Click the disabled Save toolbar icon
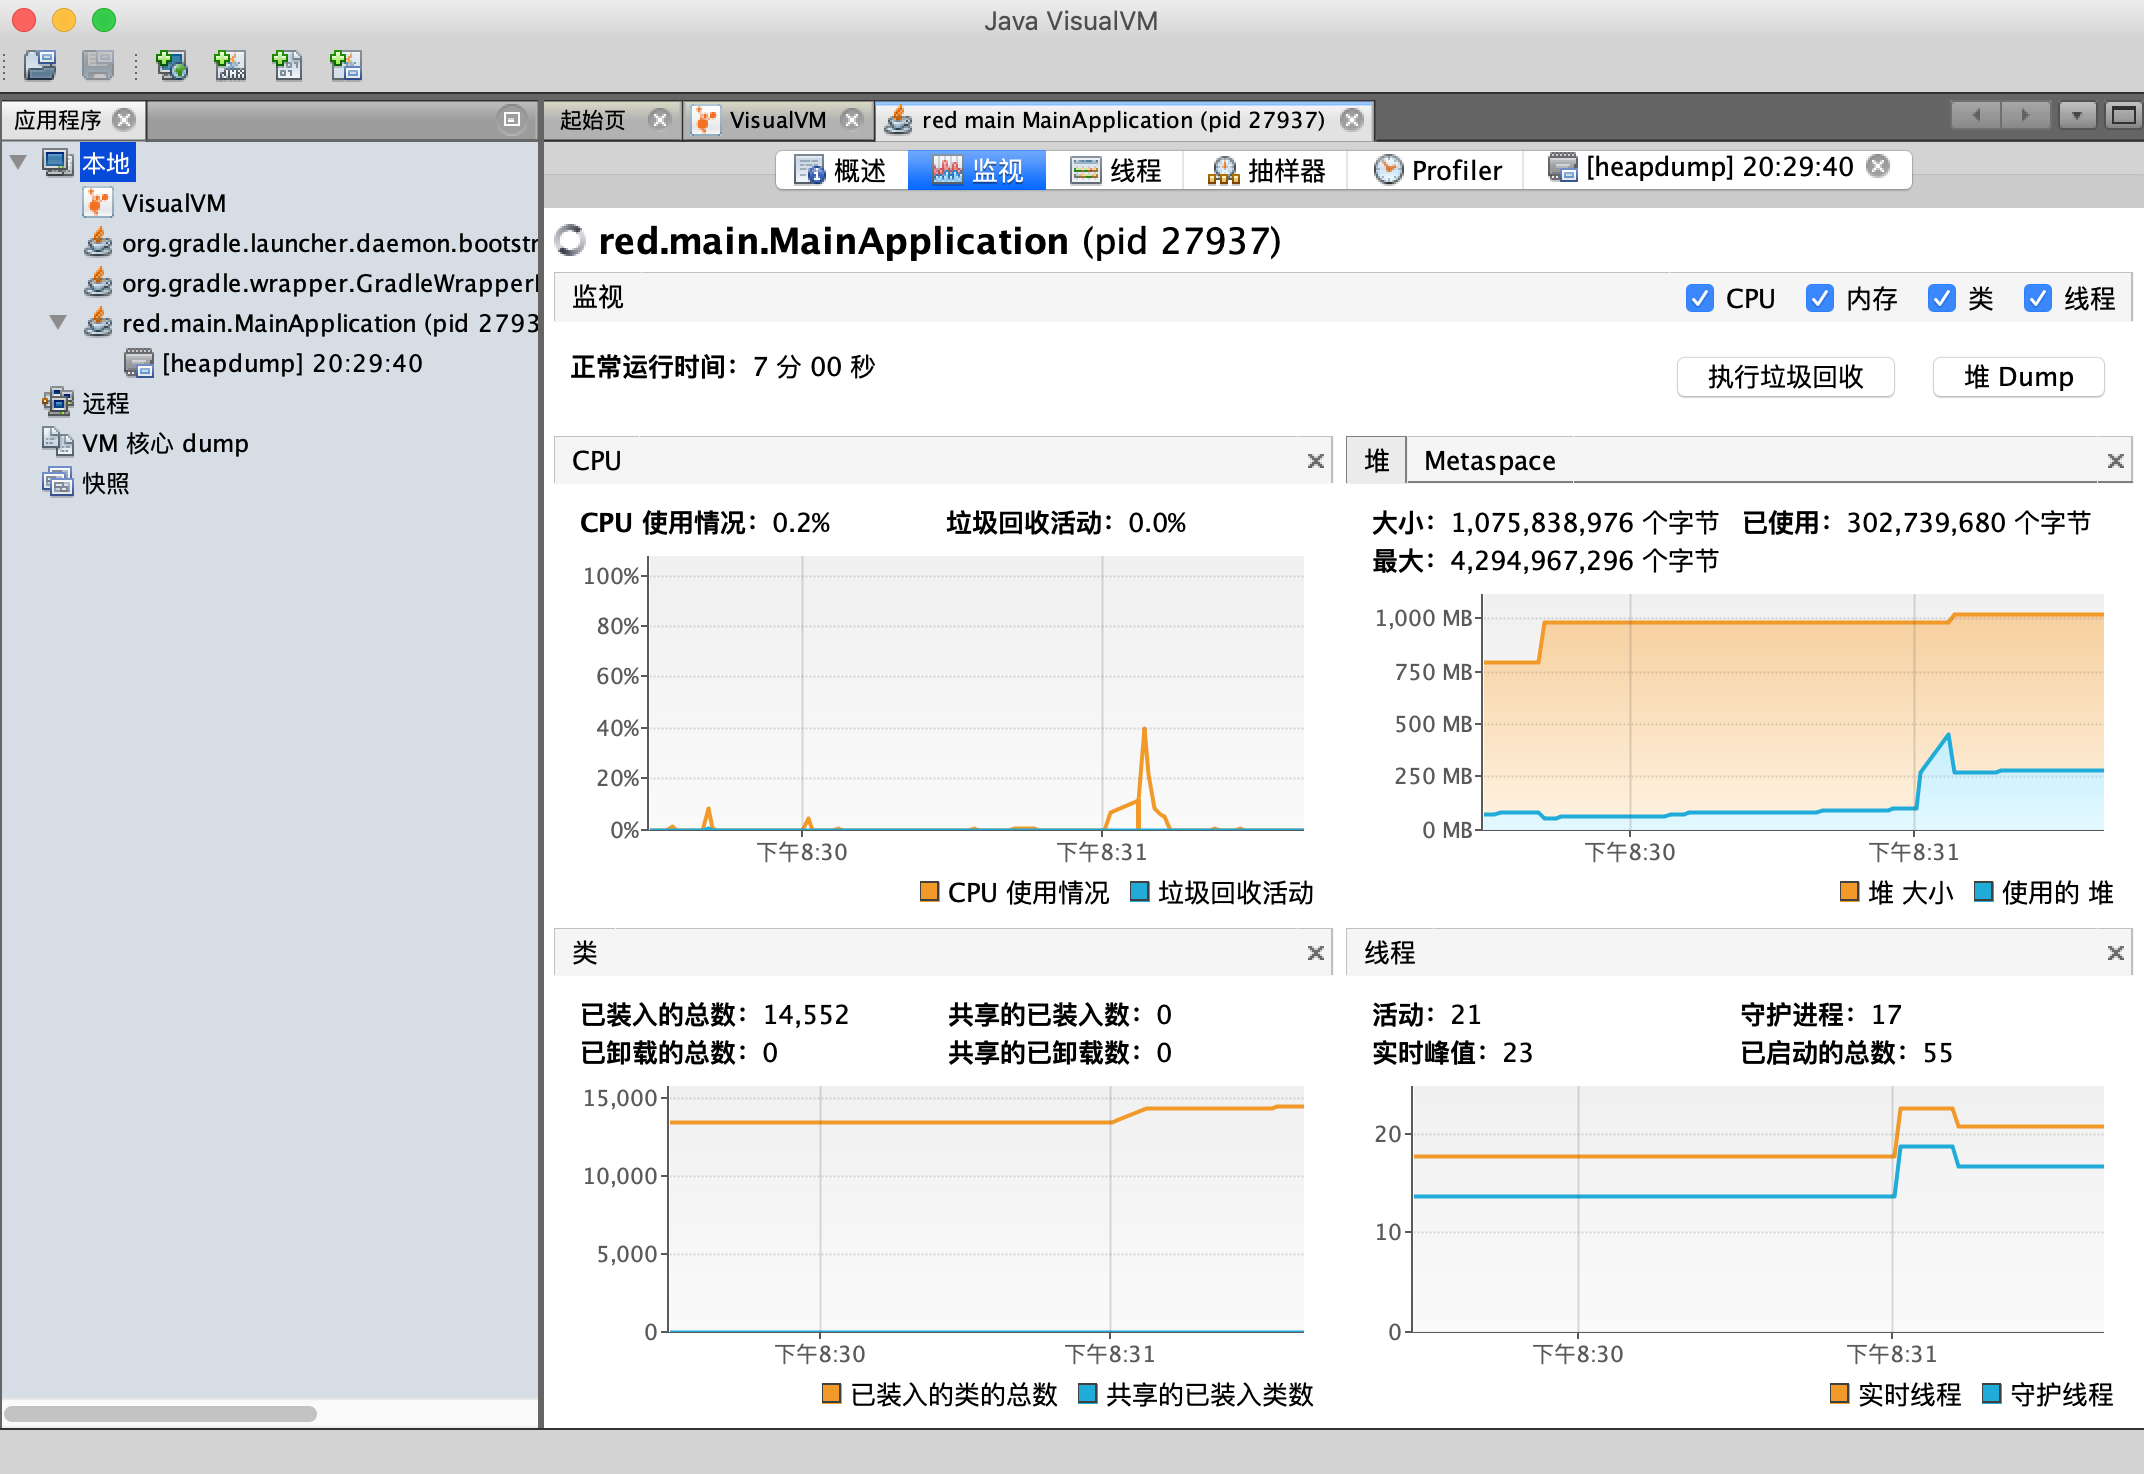 point(98,66)
